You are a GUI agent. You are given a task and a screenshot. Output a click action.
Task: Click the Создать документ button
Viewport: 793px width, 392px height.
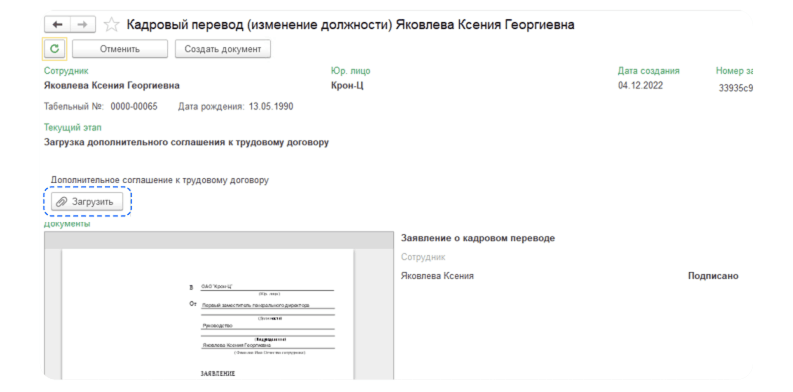[223, 49]
